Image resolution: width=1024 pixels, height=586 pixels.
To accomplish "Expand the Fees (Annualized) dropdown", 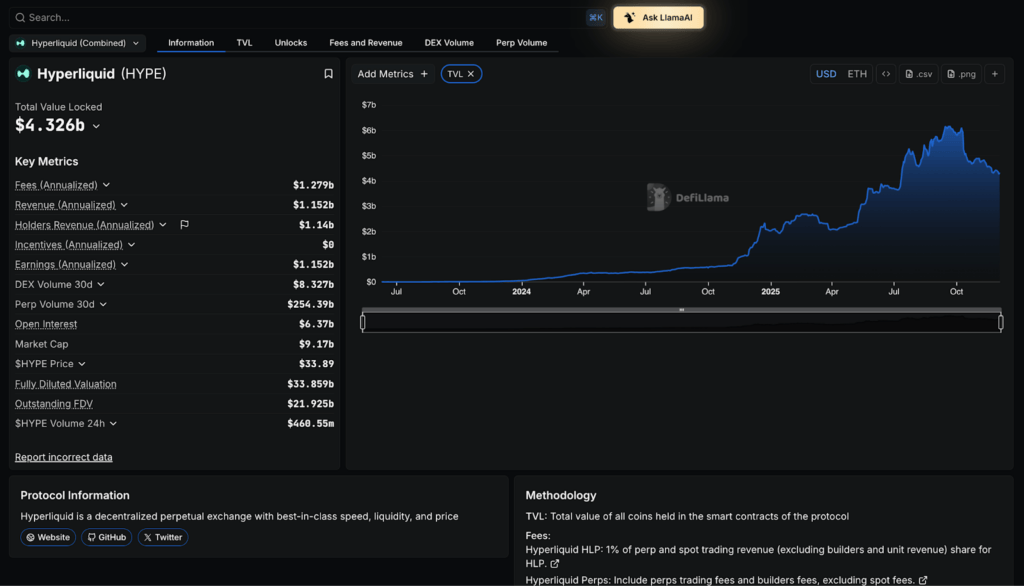I will 105,184.
